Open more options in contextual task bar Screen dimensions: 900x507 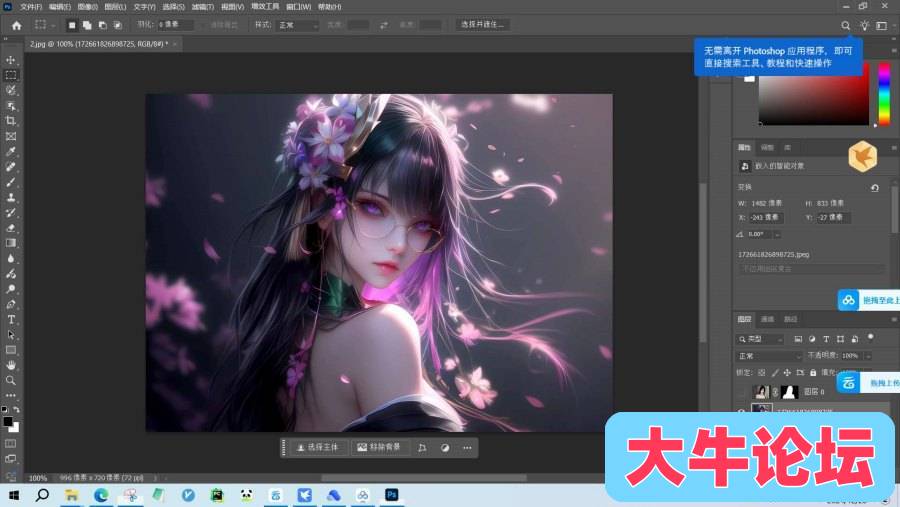pos(467,448)
